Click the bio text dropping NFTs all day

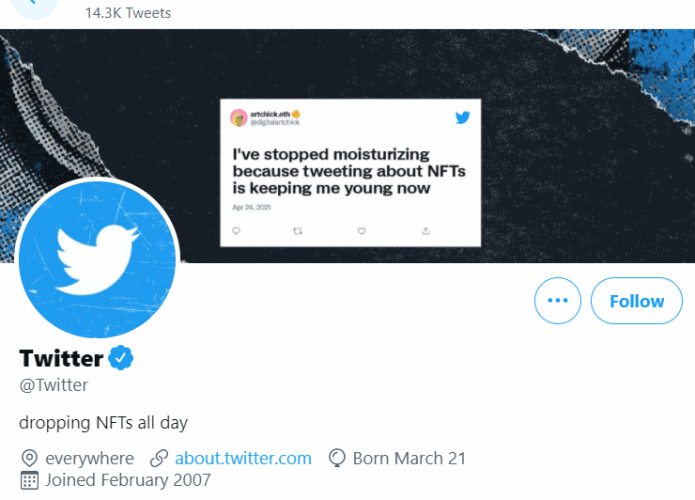click(103, 422)
